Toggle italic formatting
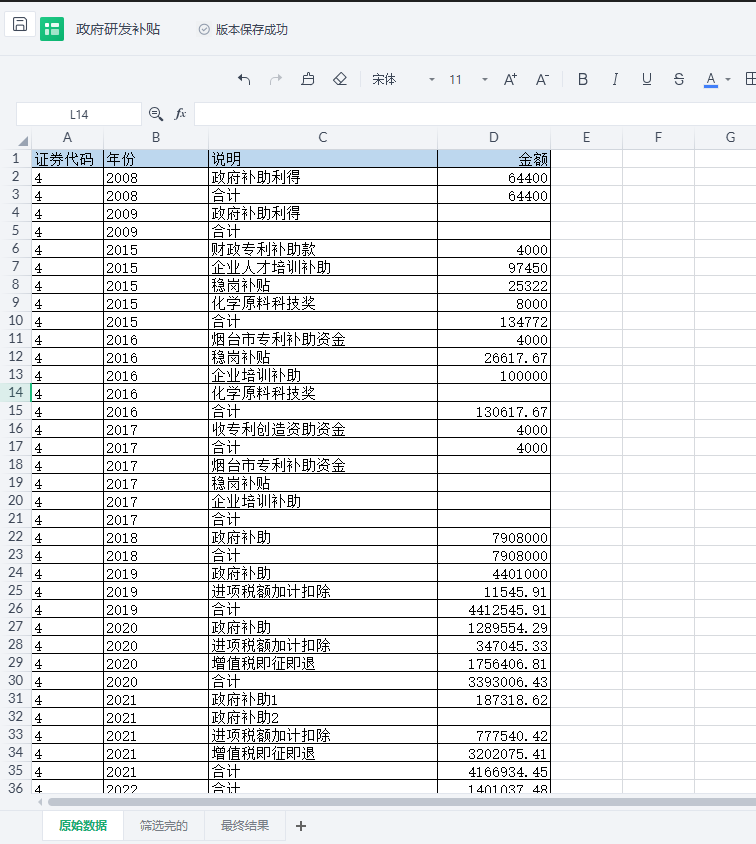Screen dimensions: 756x844 click(614, 80)
